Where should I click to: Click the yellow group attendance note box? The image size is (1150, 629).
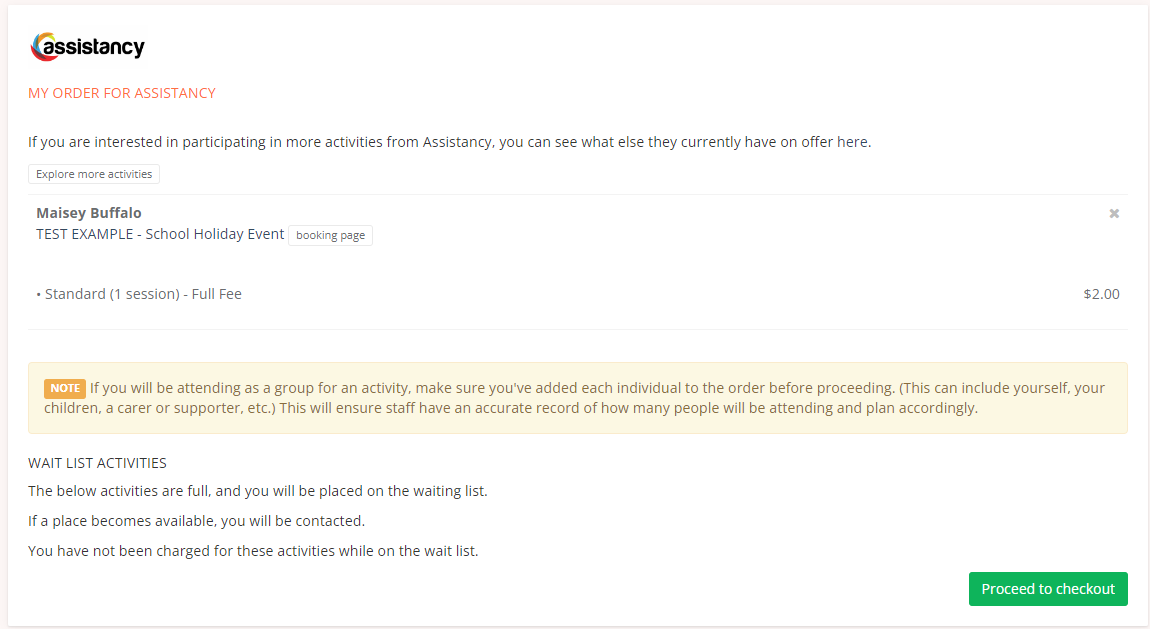point(578,398)
